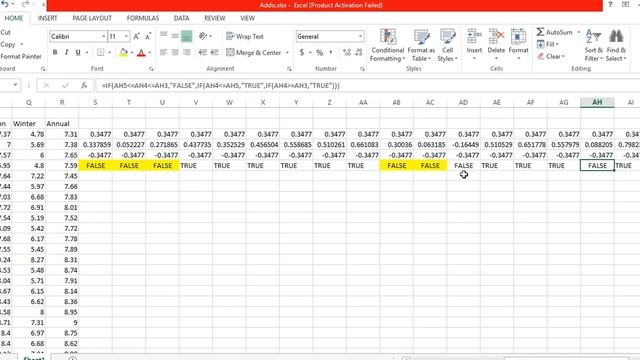Open Font dialog launcher
The image size is (640, 360).
(151, 69)
